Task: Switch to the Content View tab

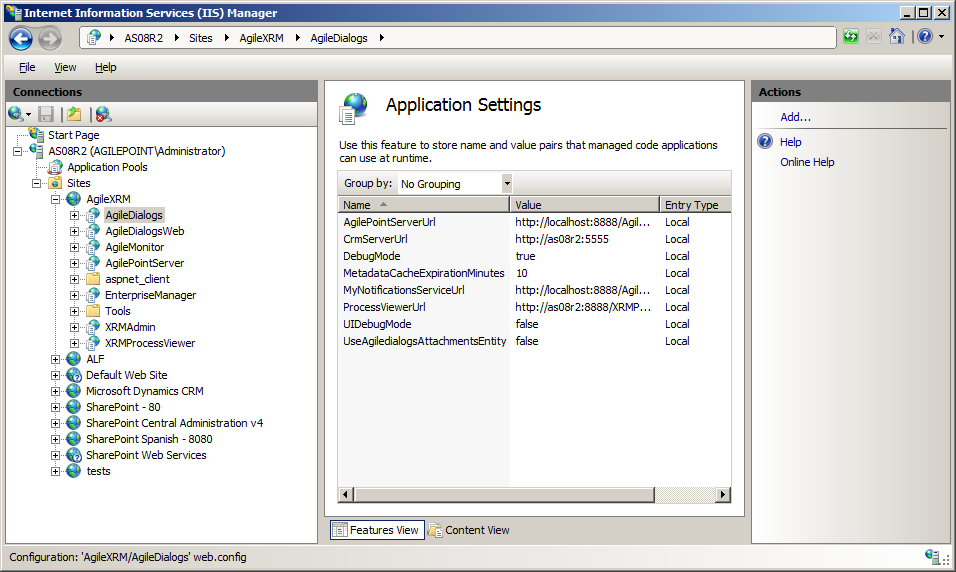Action: pos(469,530)
